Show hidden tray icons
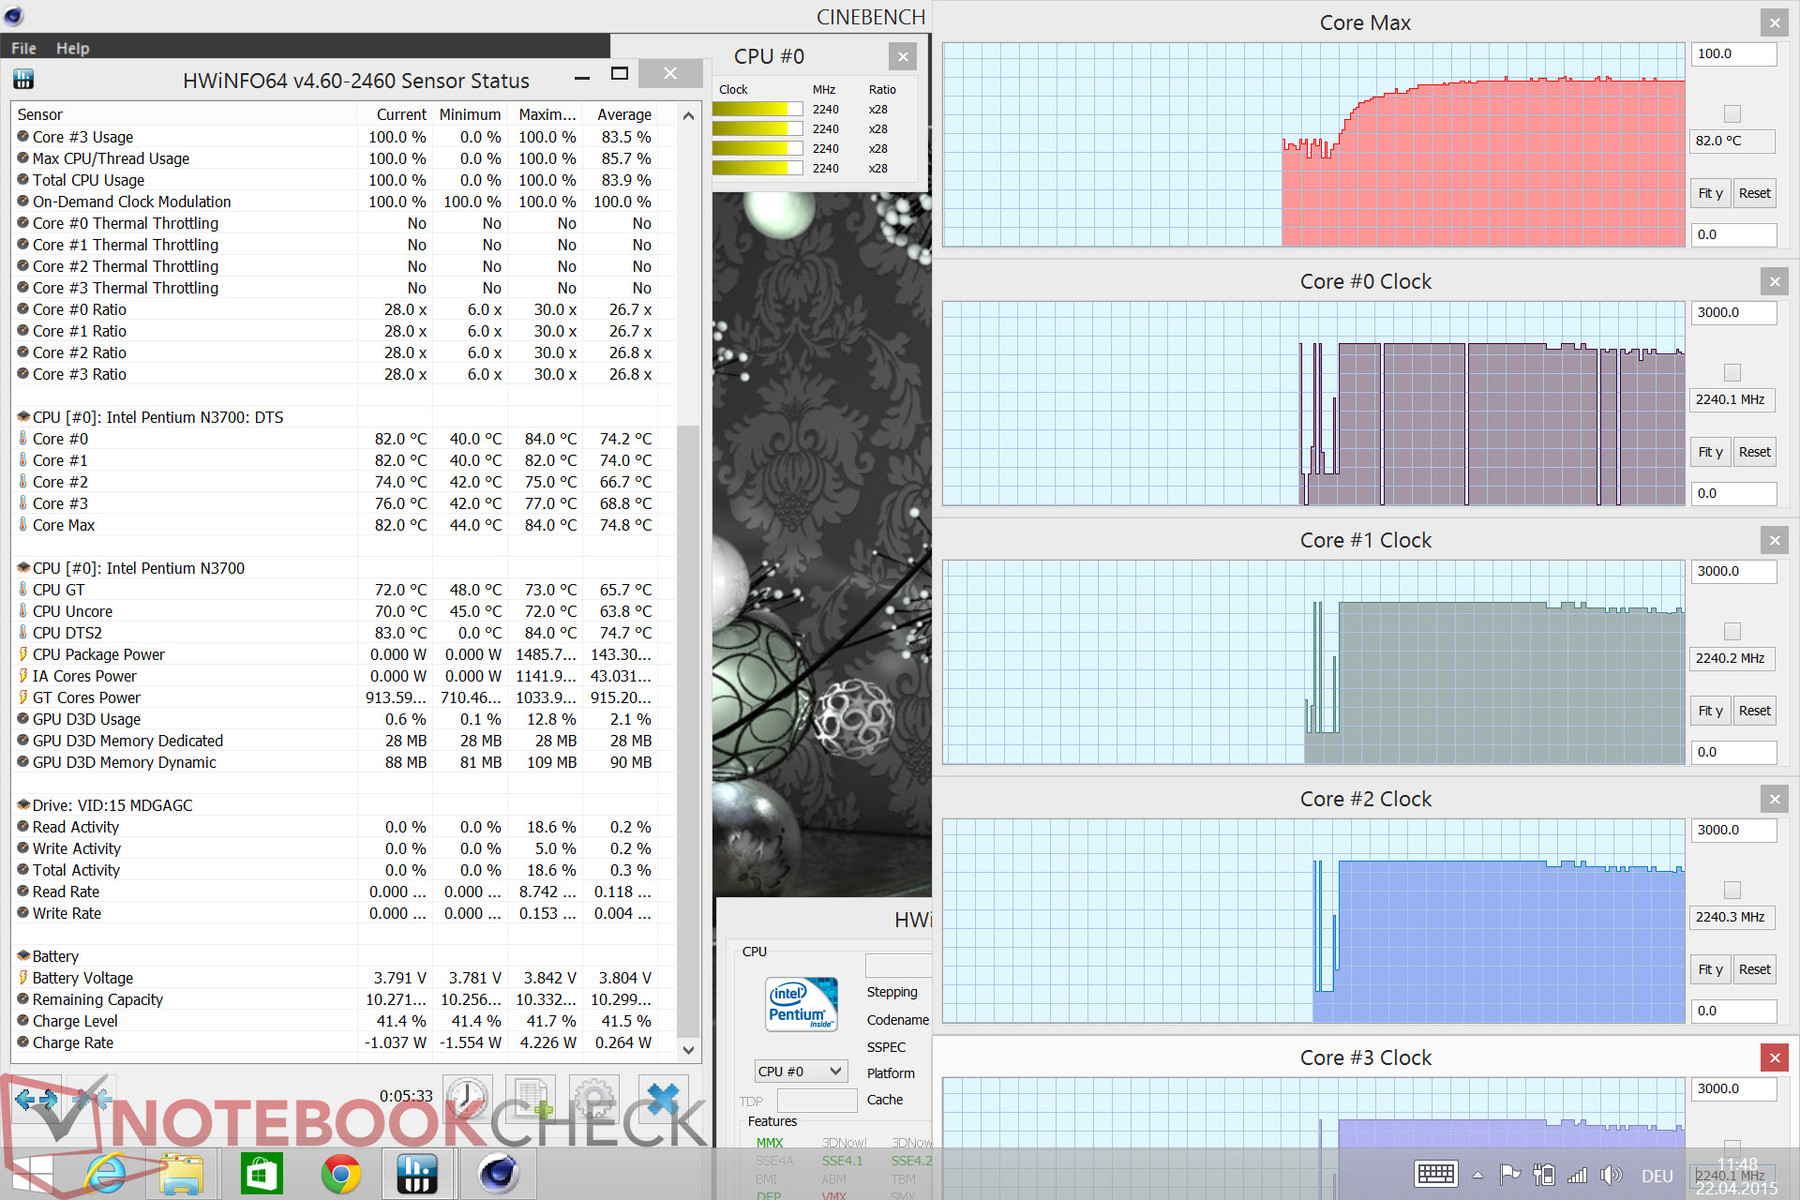Screen dimensions: 1800x1200 click(x=1478, y=1175)
